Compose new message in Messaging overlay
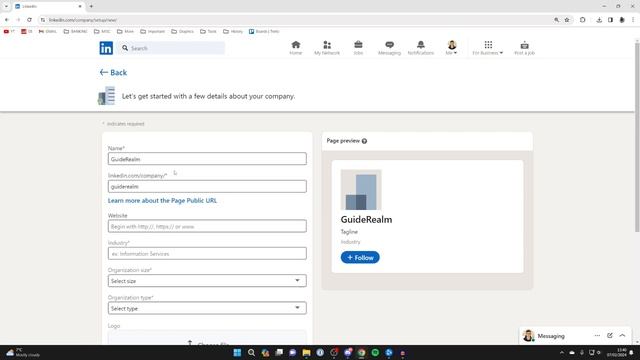 tap(610, 336)
